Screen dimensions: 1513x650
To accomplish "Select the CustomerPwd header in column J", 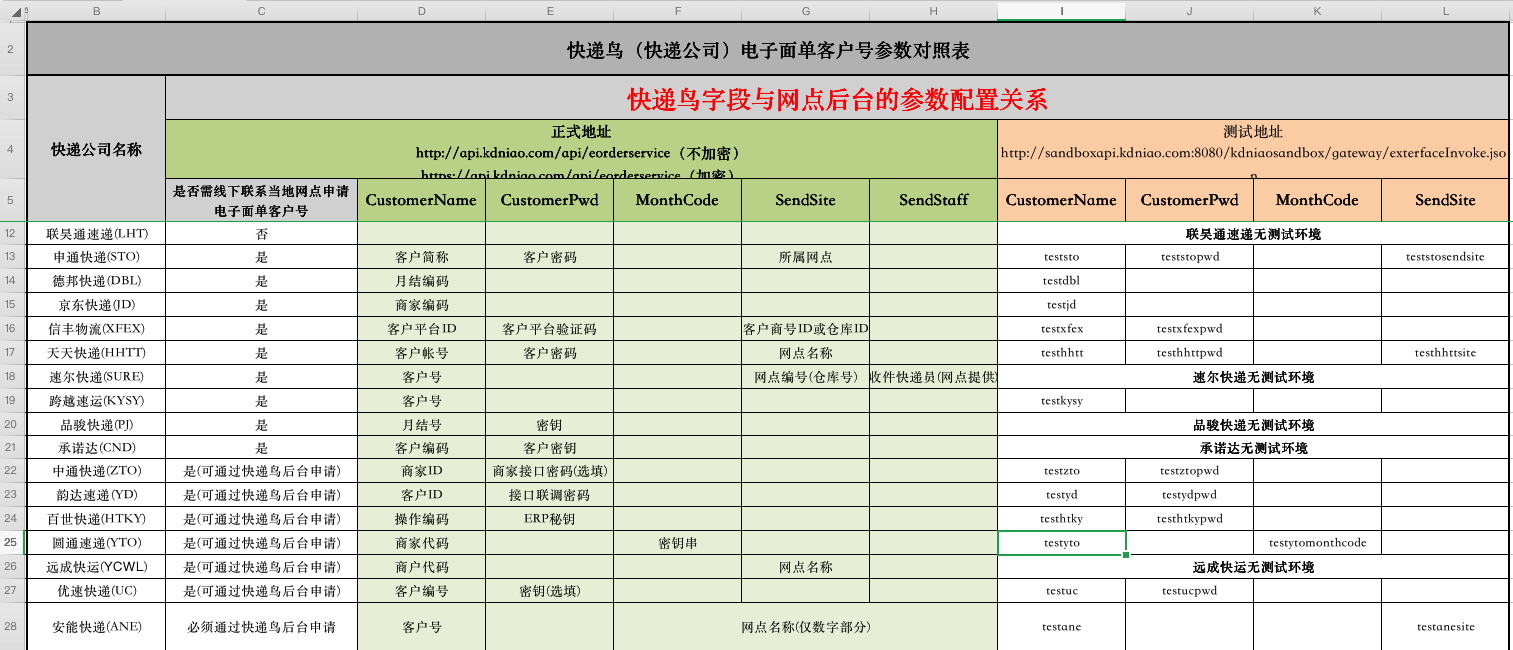I will pyautogui.click(x=1189, y=200).
